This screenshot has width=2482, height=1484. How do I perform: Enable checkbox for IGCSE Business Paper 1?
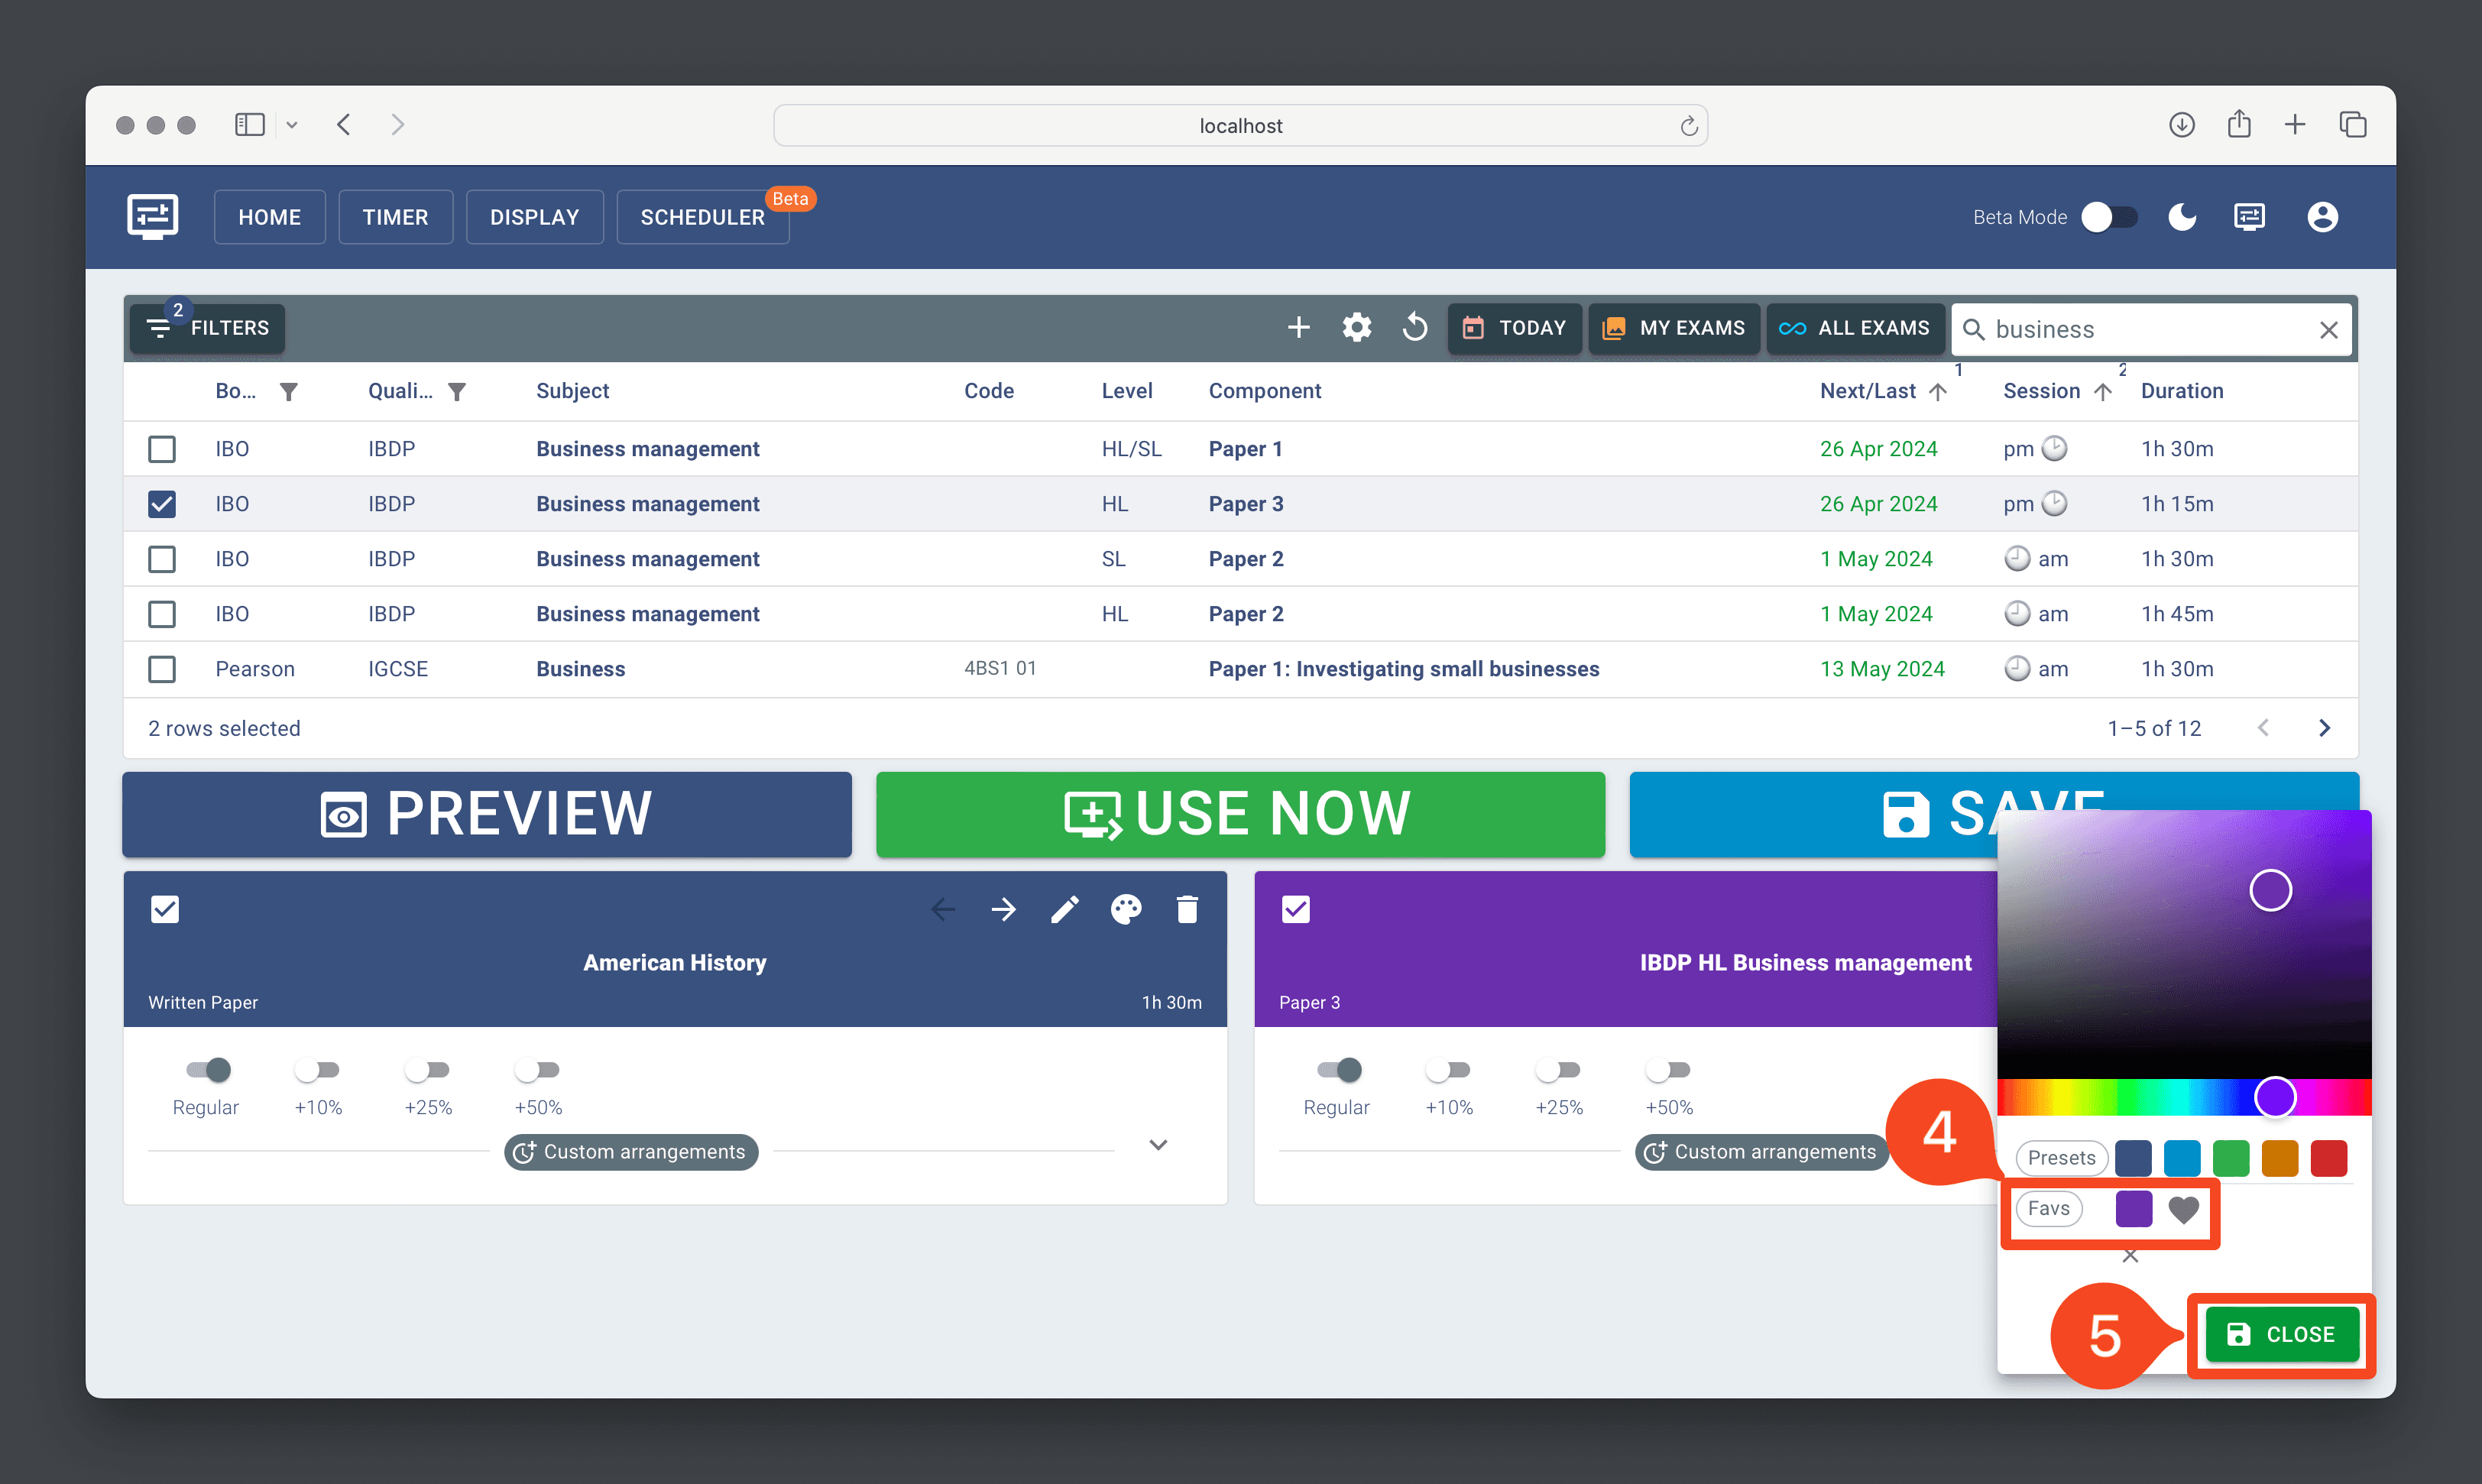click(159, 668)
